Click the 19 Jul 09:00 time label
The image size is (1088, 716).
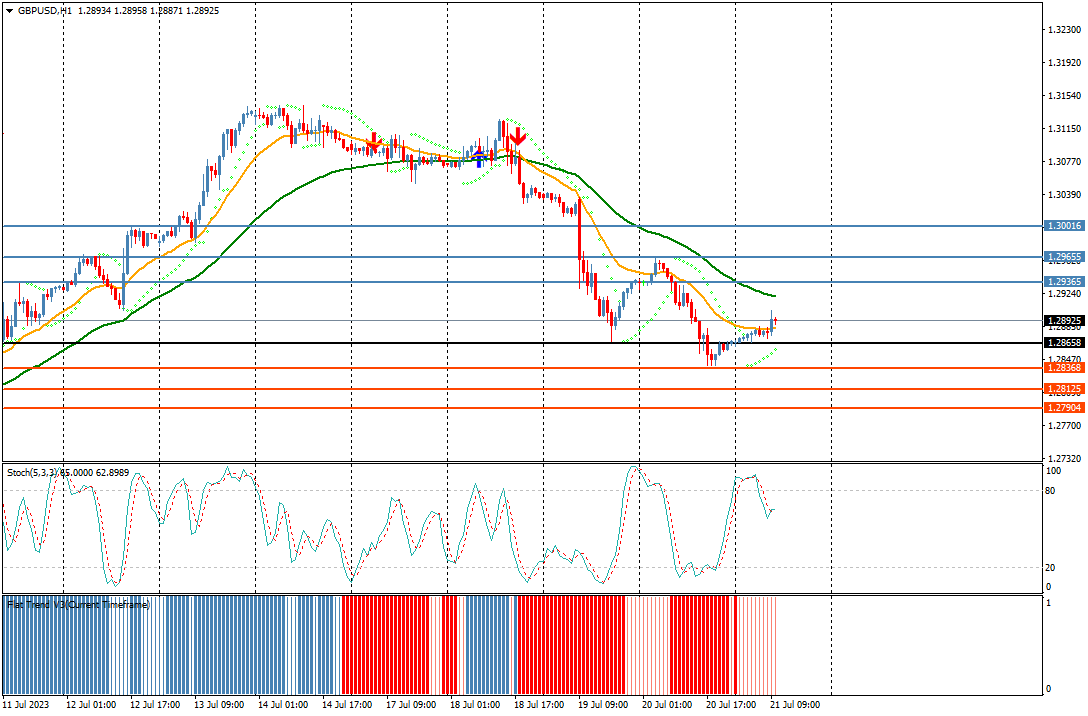click(x=602, y=705)
